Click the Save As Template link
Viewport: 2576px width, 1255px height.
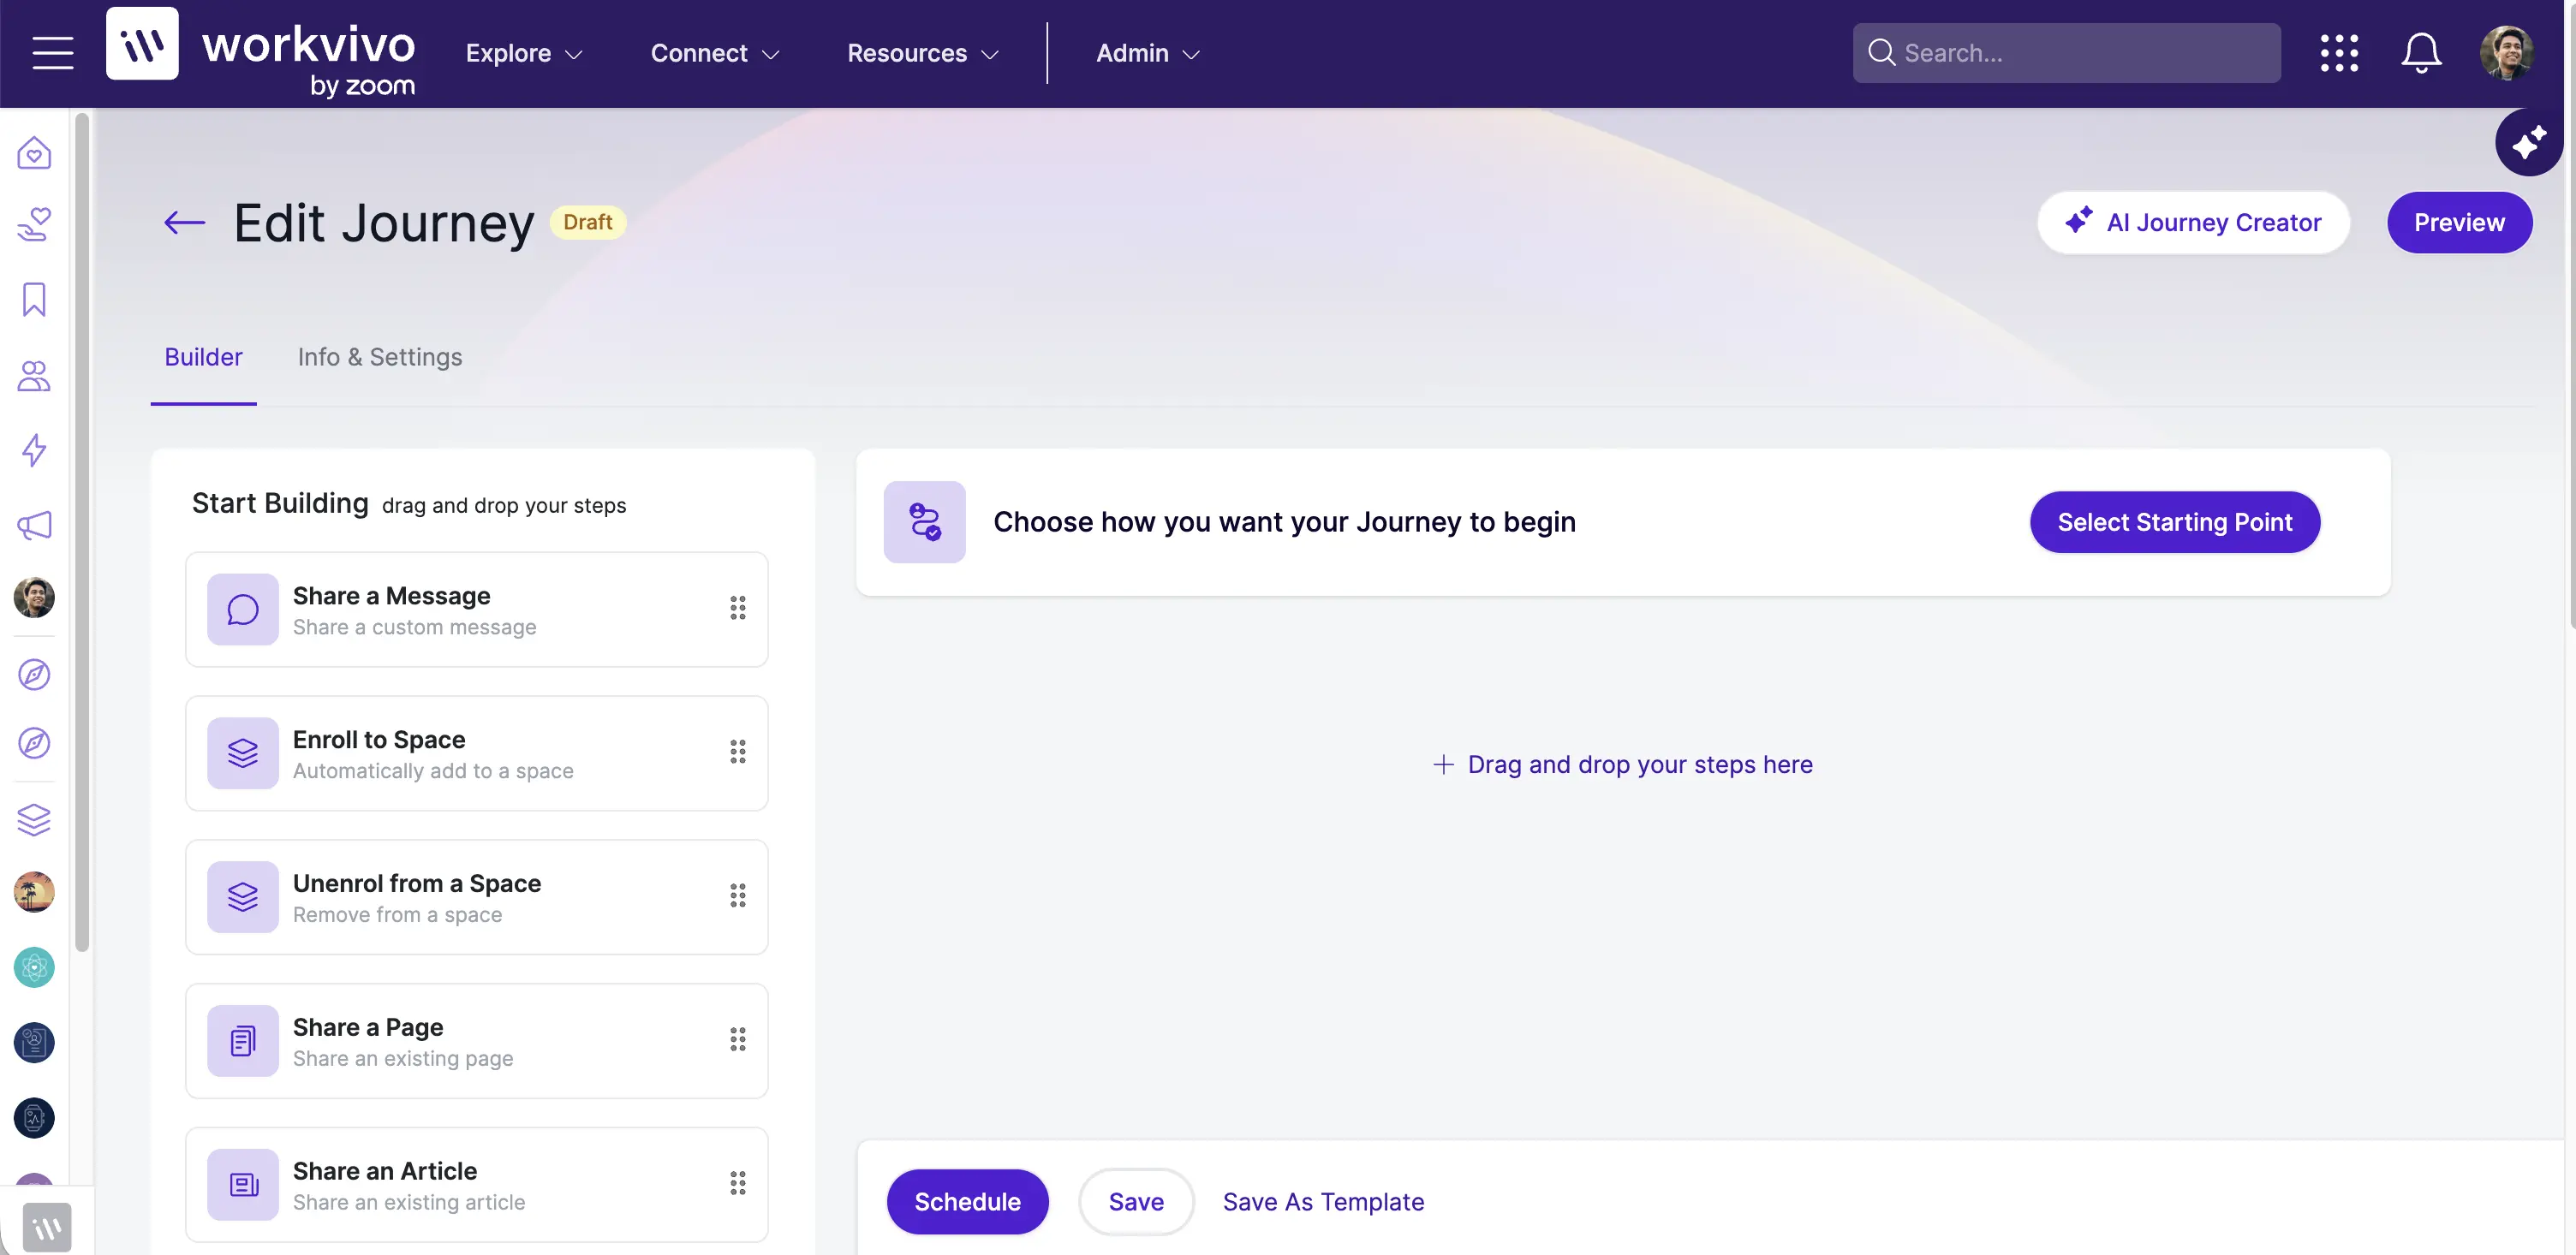(x=1324, y=1202)
